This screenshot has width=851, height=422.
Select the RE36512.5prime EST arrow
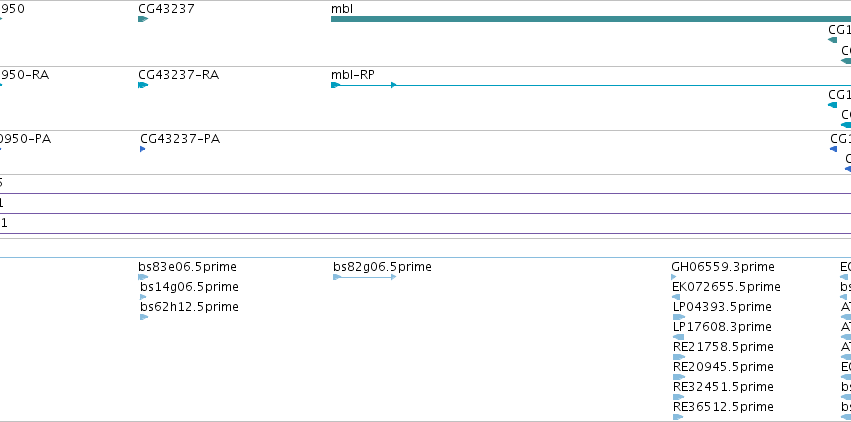[678, 417]
